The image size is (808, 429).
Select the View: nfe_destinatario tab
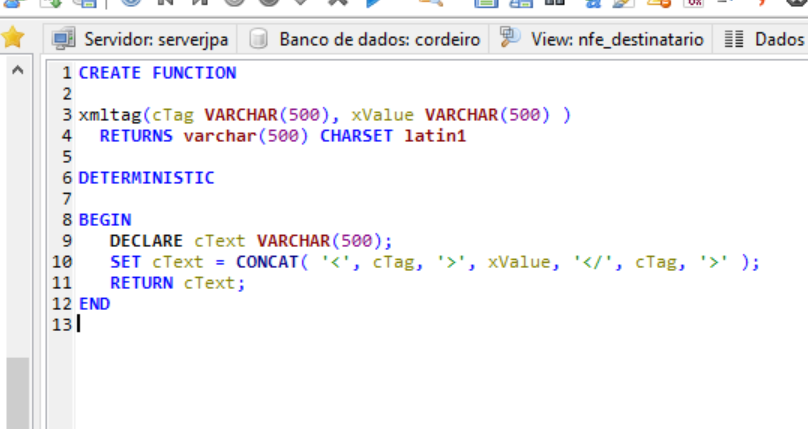click(x=601, y=39)
